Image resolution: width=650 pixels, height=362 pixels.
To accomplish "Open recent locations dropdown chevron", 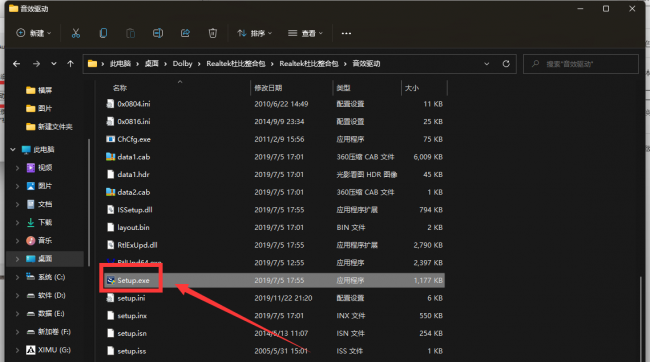I will point(54,64).
